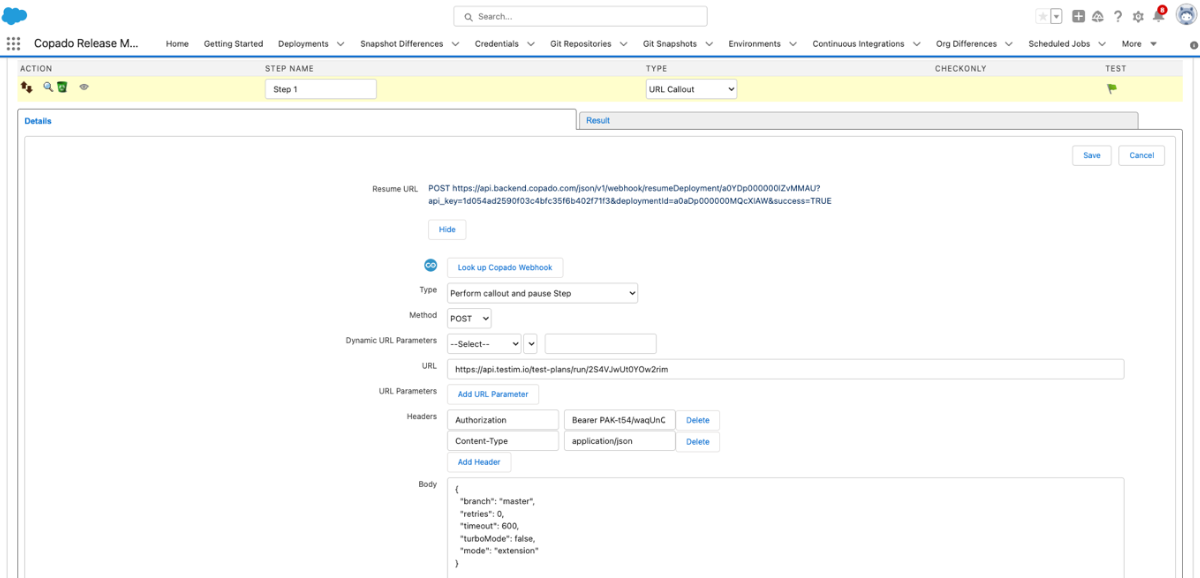Expand the Git Repositories chevron
The height and width of the screenshot is (578, 1200).
tap(624, 44)
